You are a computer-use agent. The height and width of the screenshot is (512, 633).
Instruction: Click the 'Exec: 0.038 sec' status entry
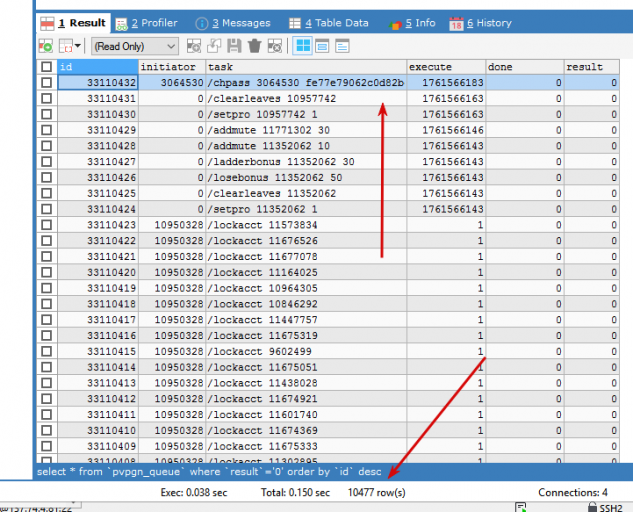[x=194, y=493]
